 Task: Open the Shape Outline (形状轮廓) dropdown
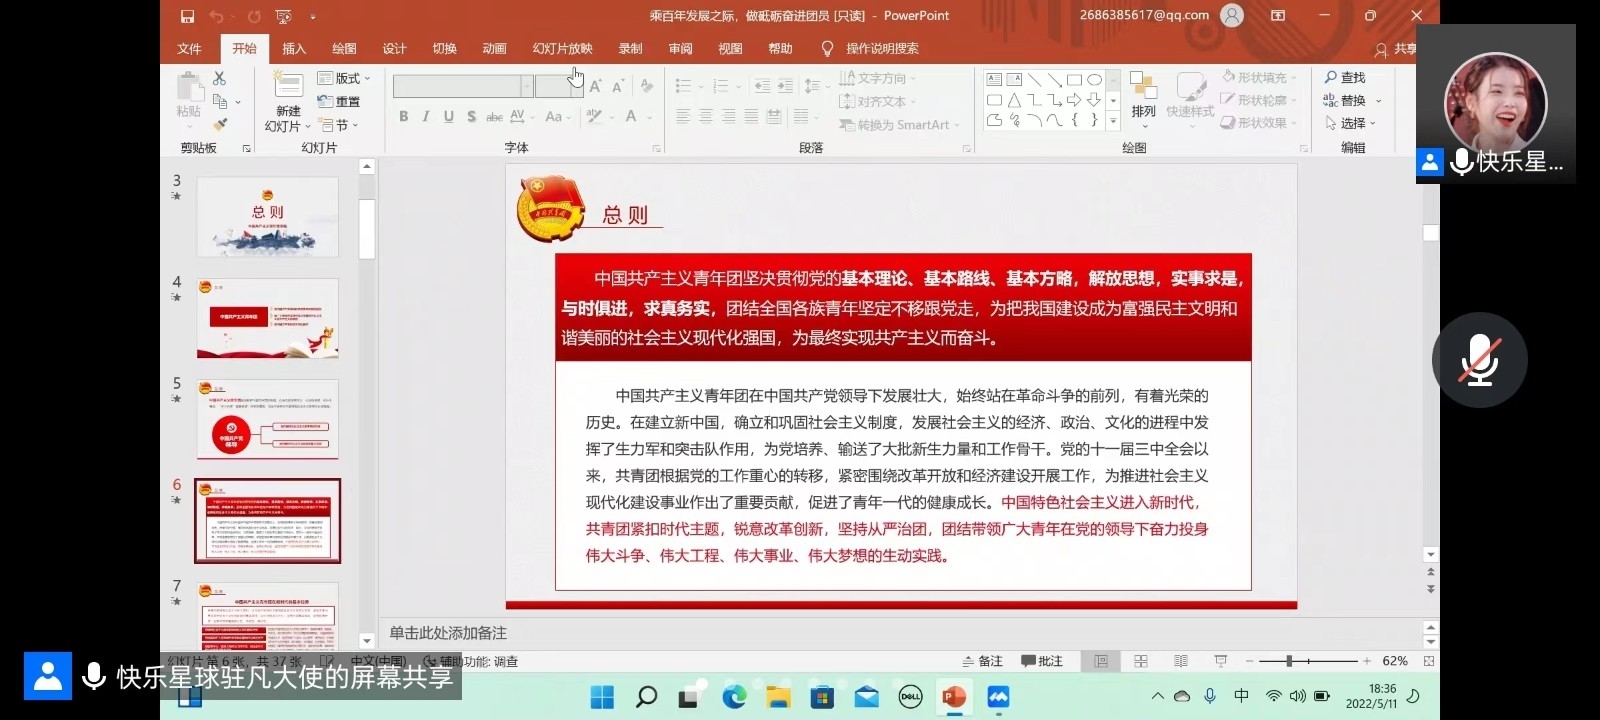point(1260,100)
